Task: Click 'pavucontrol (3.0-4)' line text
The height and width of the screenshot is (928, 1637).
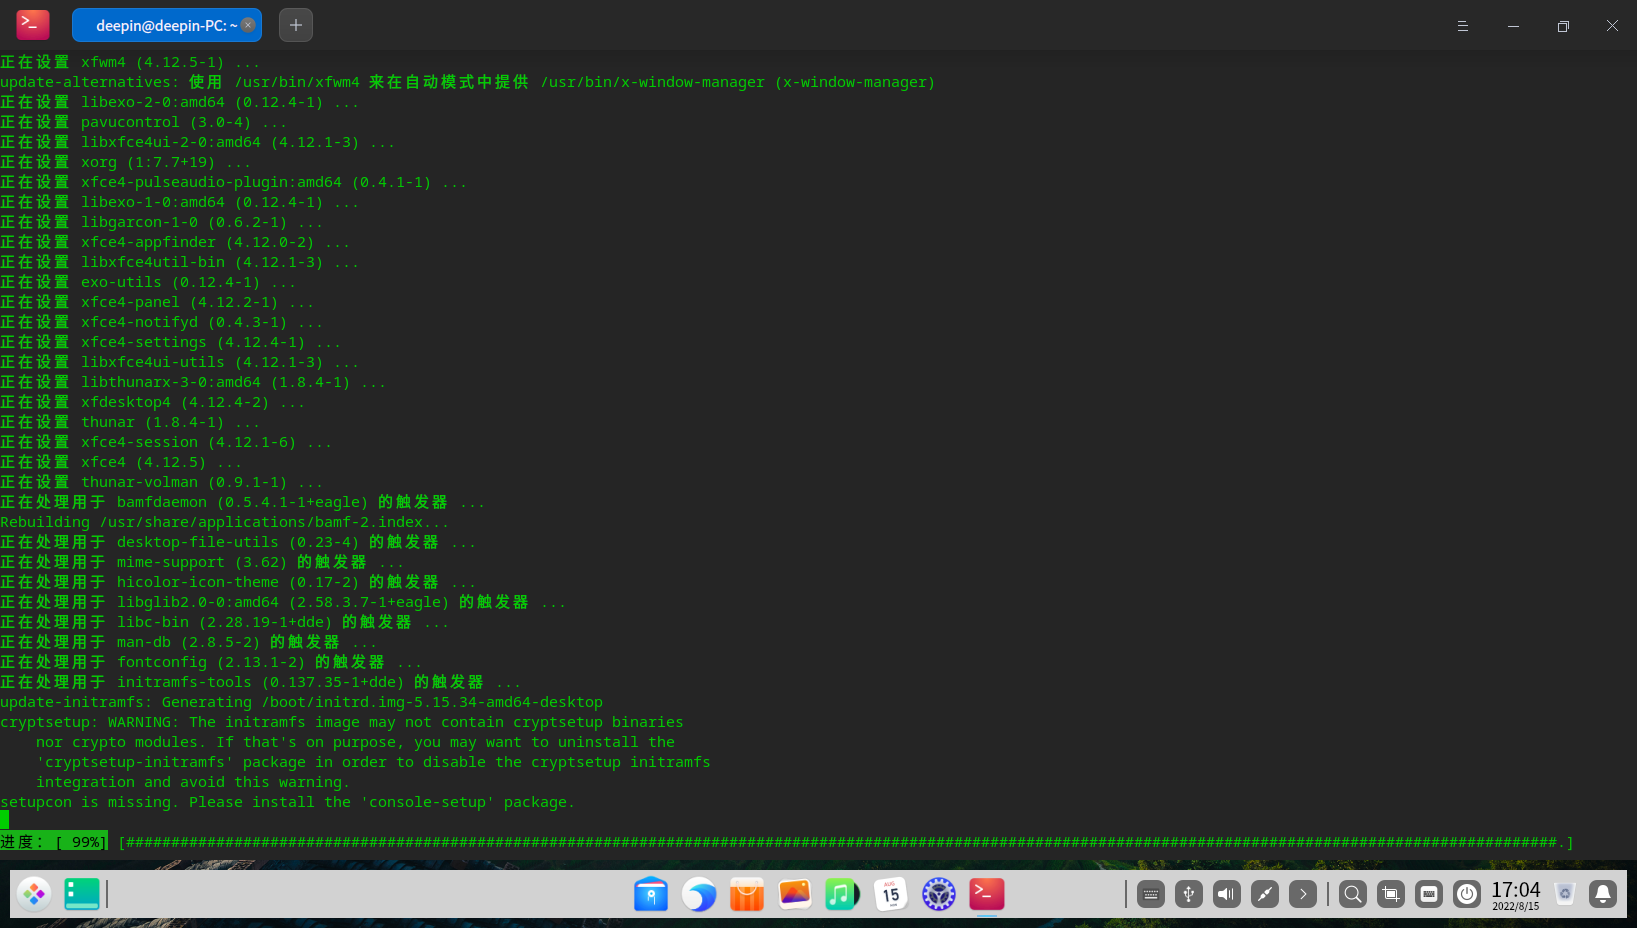Action: (x=166, y=122)
